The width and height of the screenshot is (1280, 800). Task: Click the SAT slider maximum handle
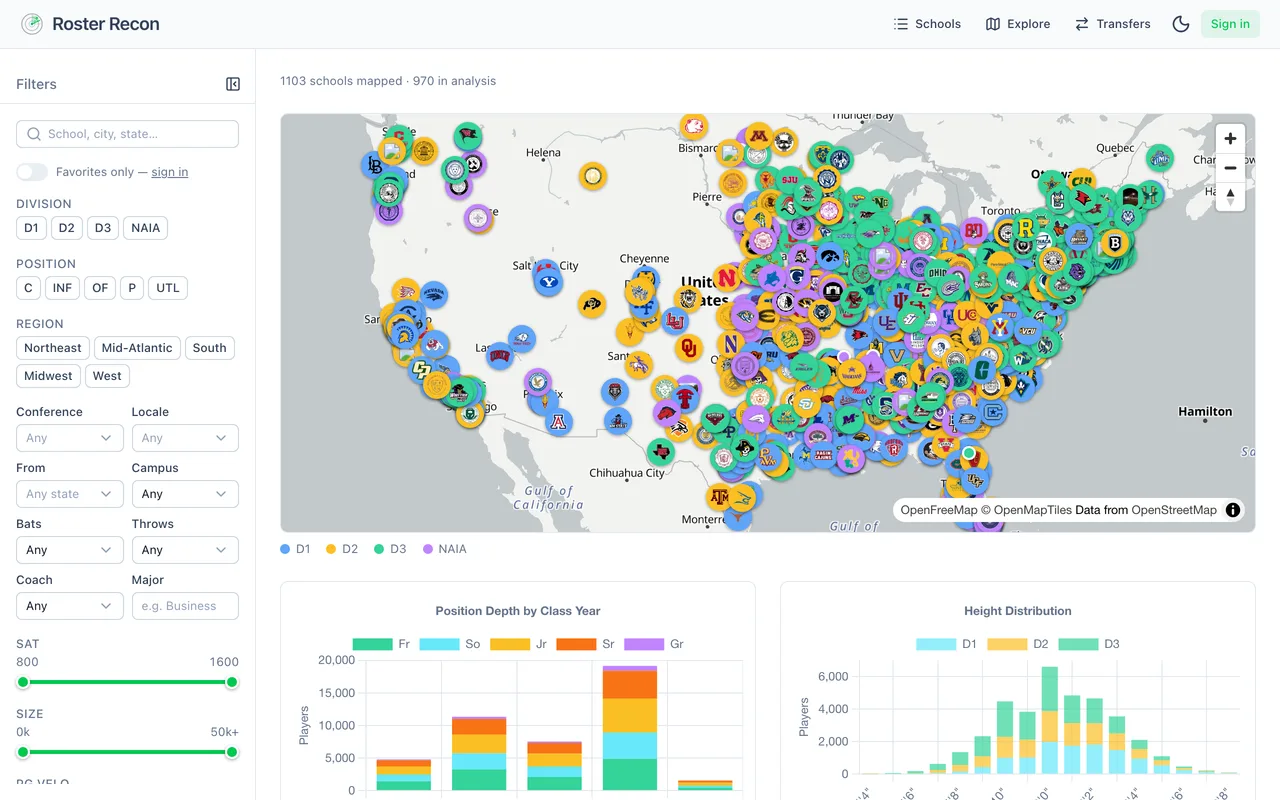point(232,682)
